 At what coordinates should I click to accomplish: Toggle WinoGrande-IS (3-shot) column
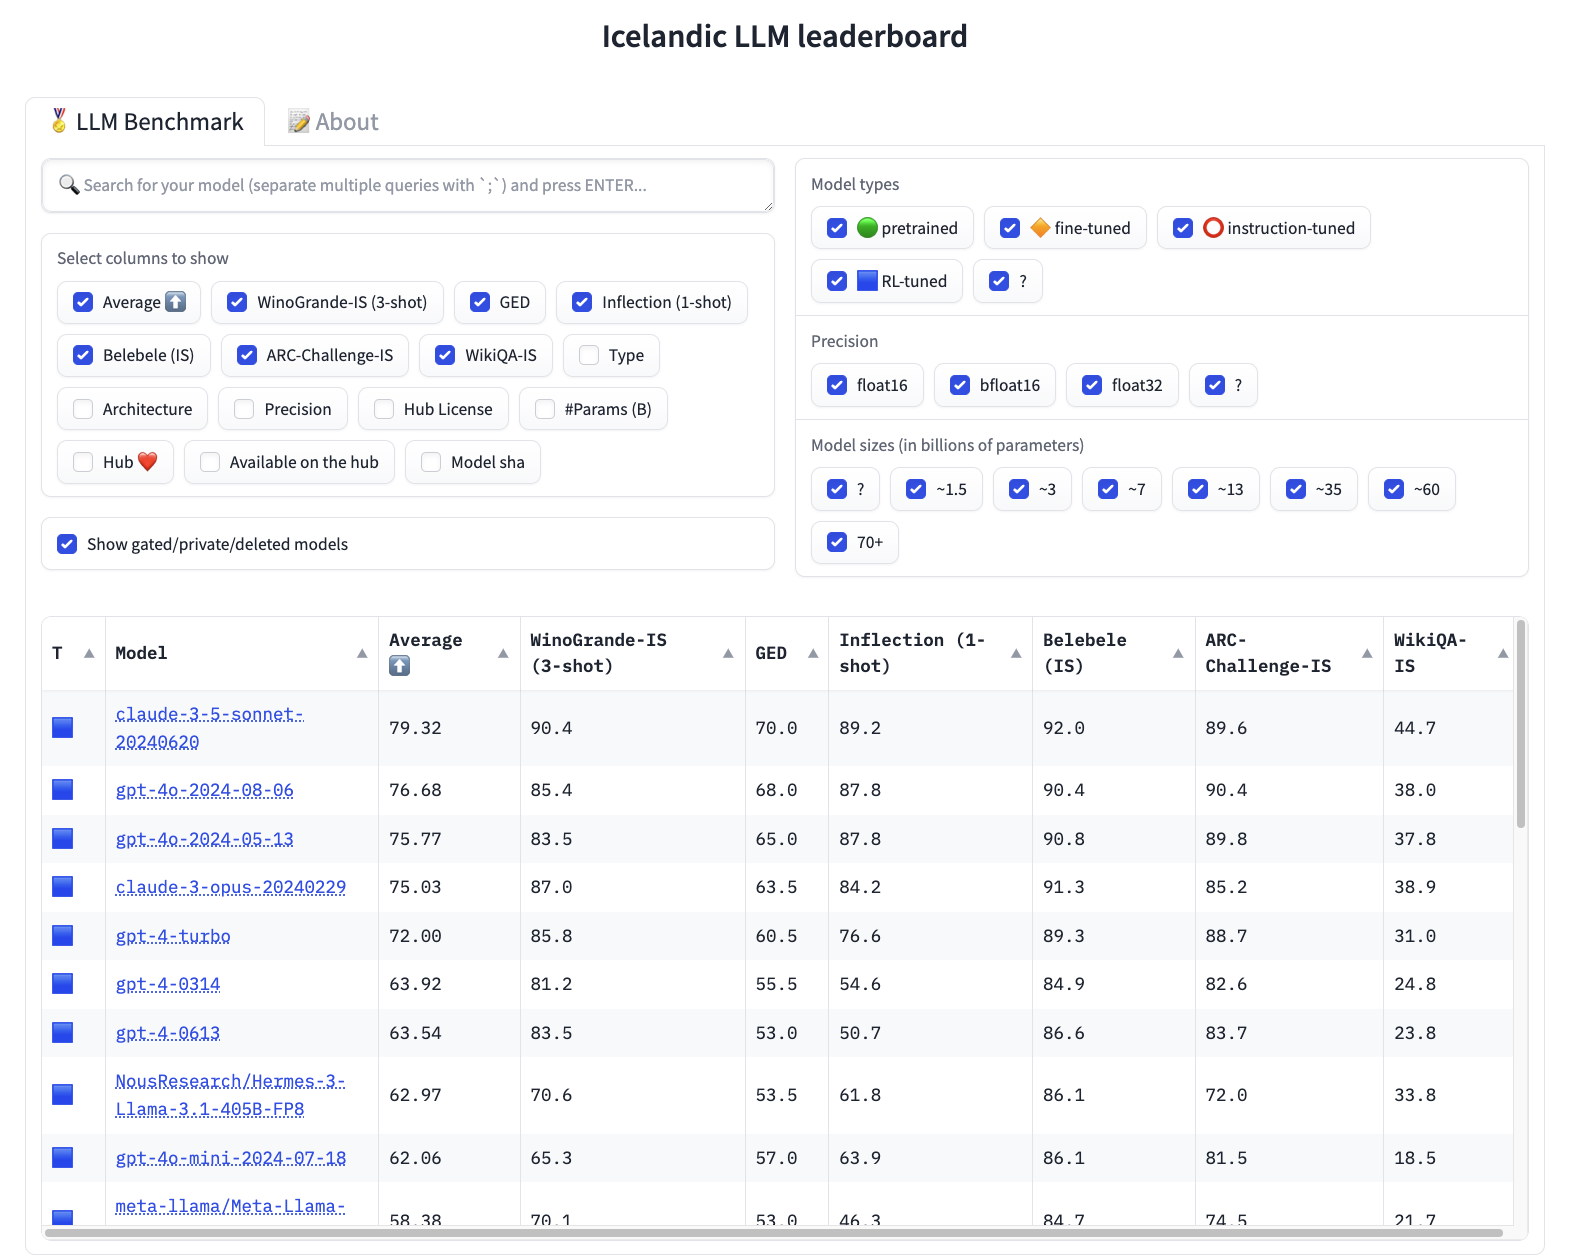click(237, 302)
